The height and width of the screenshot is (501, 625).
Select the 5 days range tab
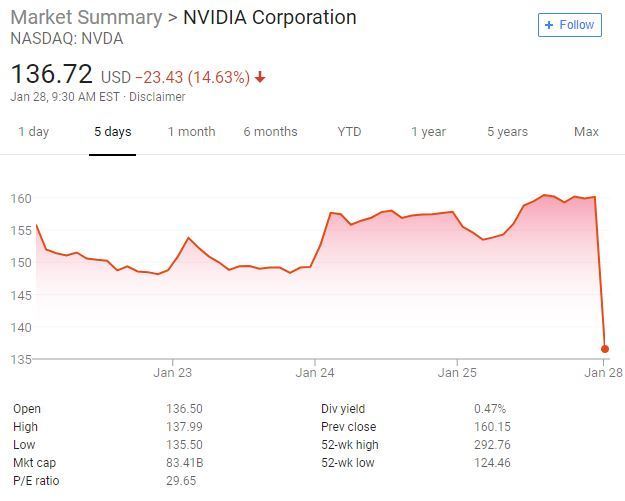(112, 132)
